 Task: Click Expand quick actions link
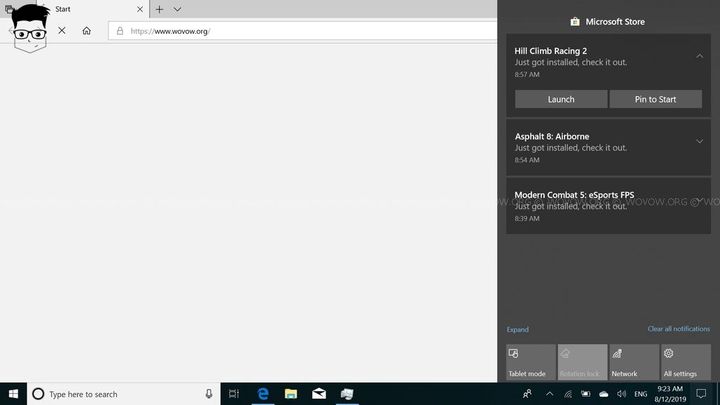point(518,330)
